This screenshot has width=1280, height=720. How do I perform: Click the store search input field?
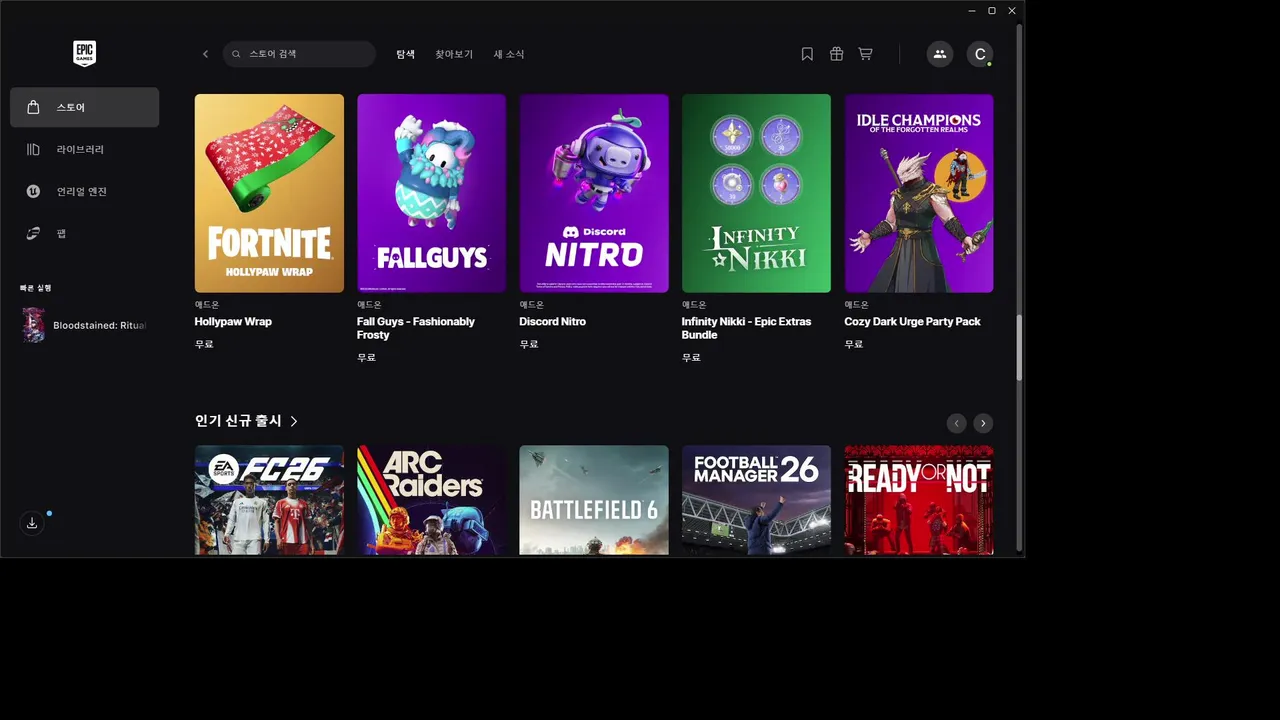click(299, 54)
